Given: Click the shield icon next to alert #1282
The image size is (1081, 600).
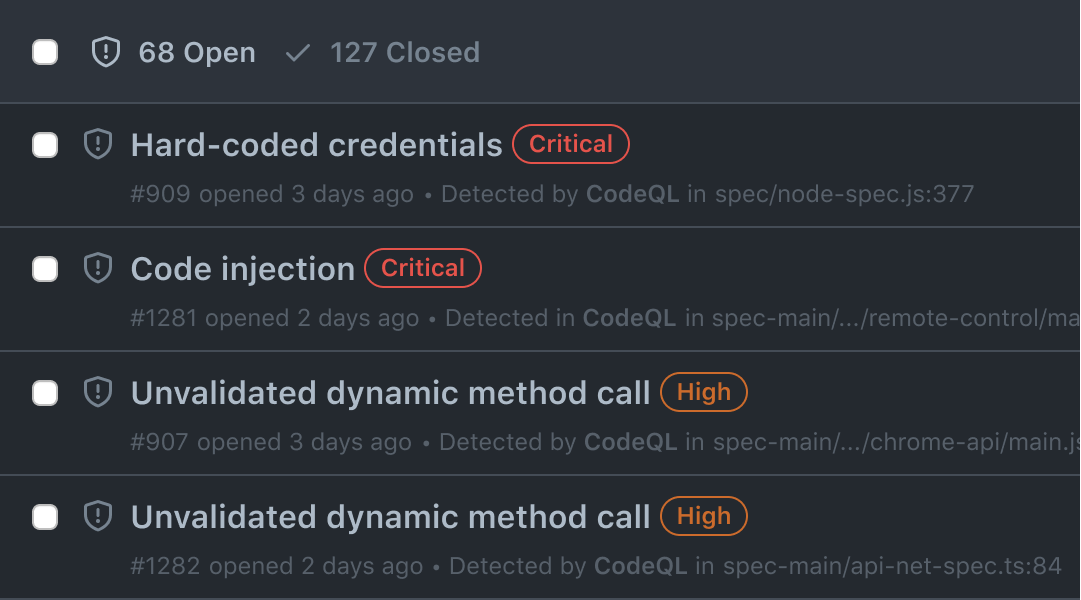Looking at the screenshot, I should [97, 517].
